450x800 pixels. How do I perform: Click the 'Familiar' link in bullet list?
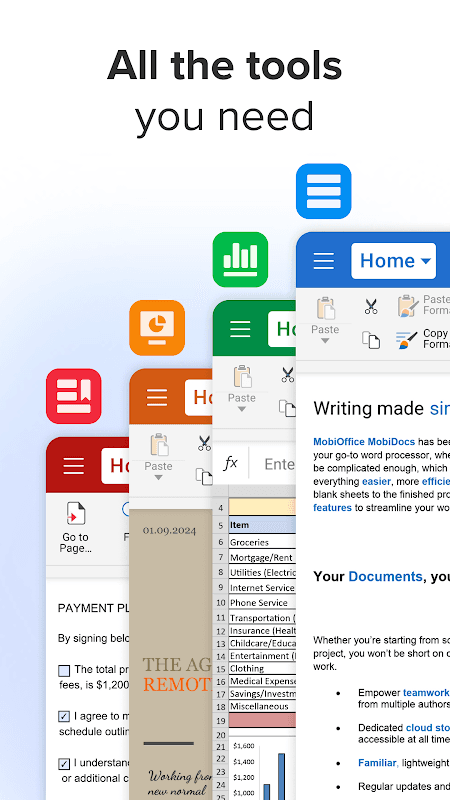[x=377, y=763]
